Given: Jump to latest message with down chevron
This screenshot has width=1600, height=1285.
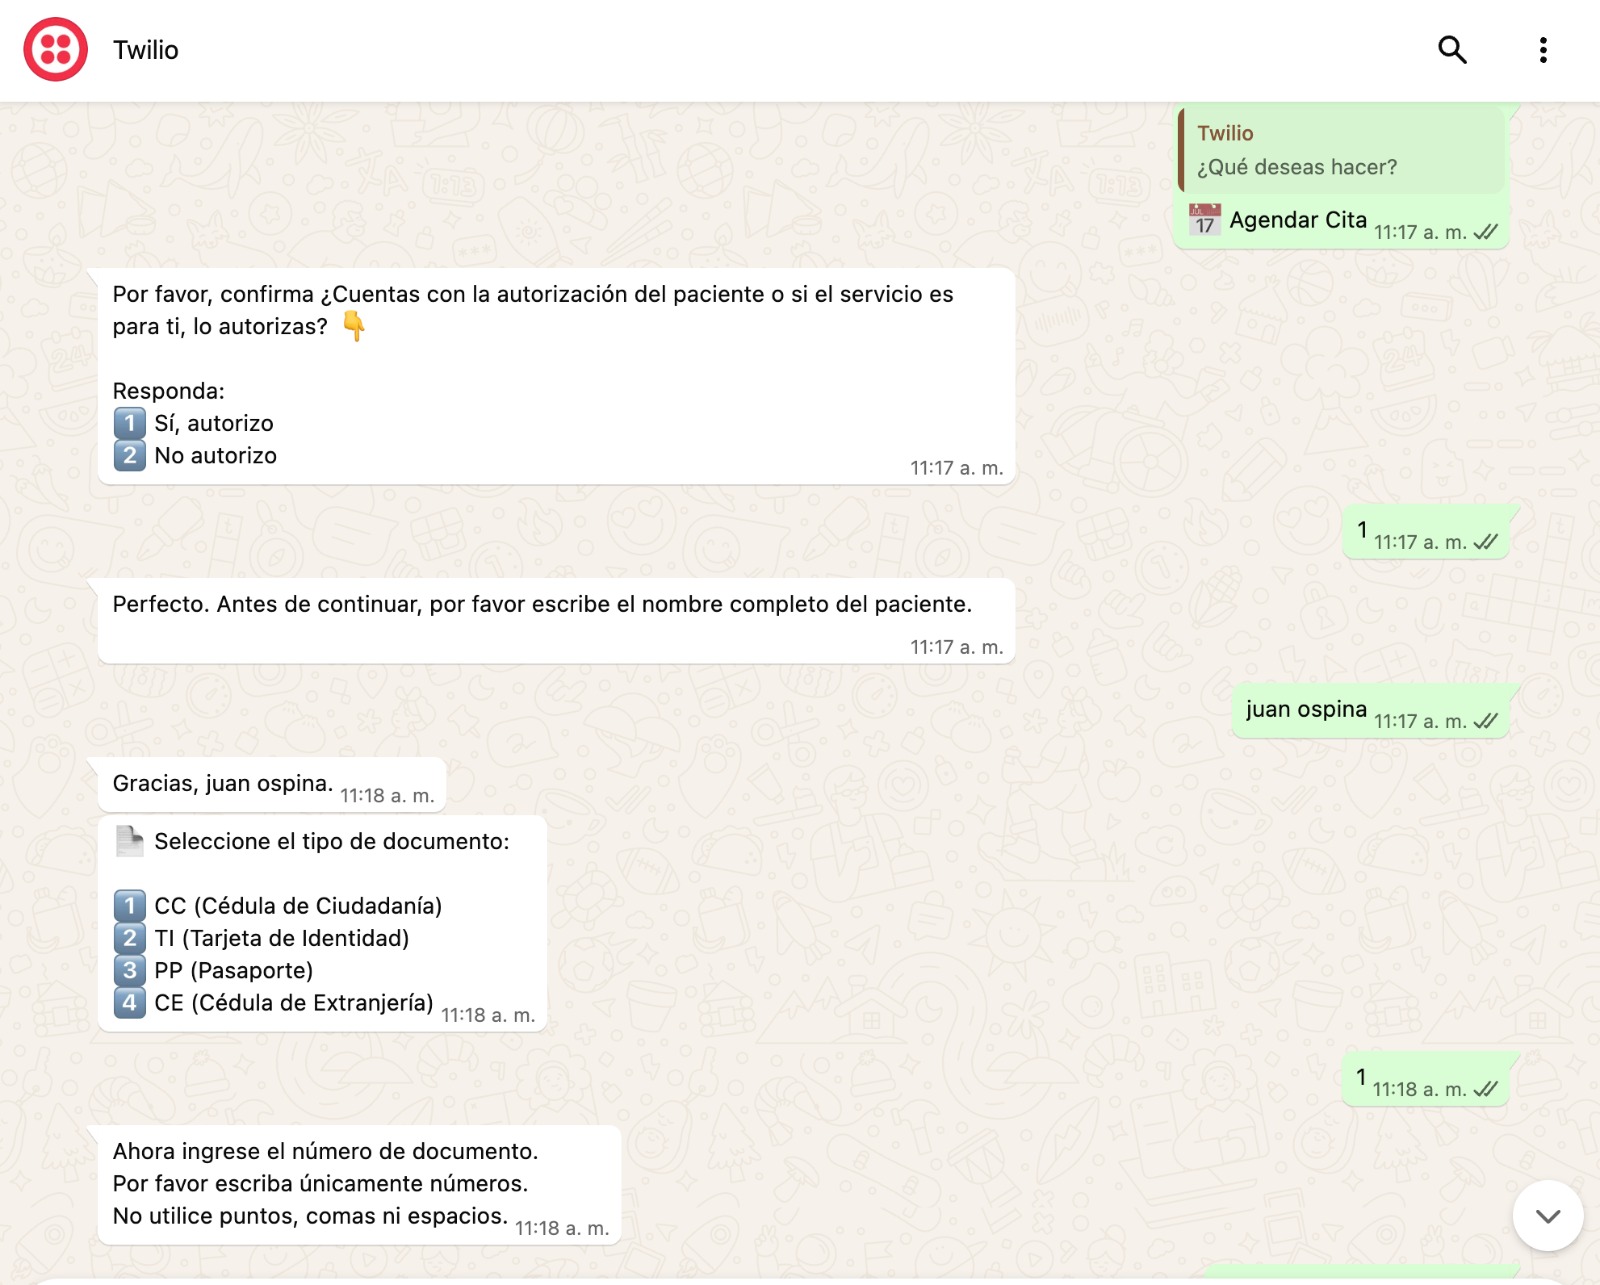Looking at the screenshot, I should pos(1548,1216).
